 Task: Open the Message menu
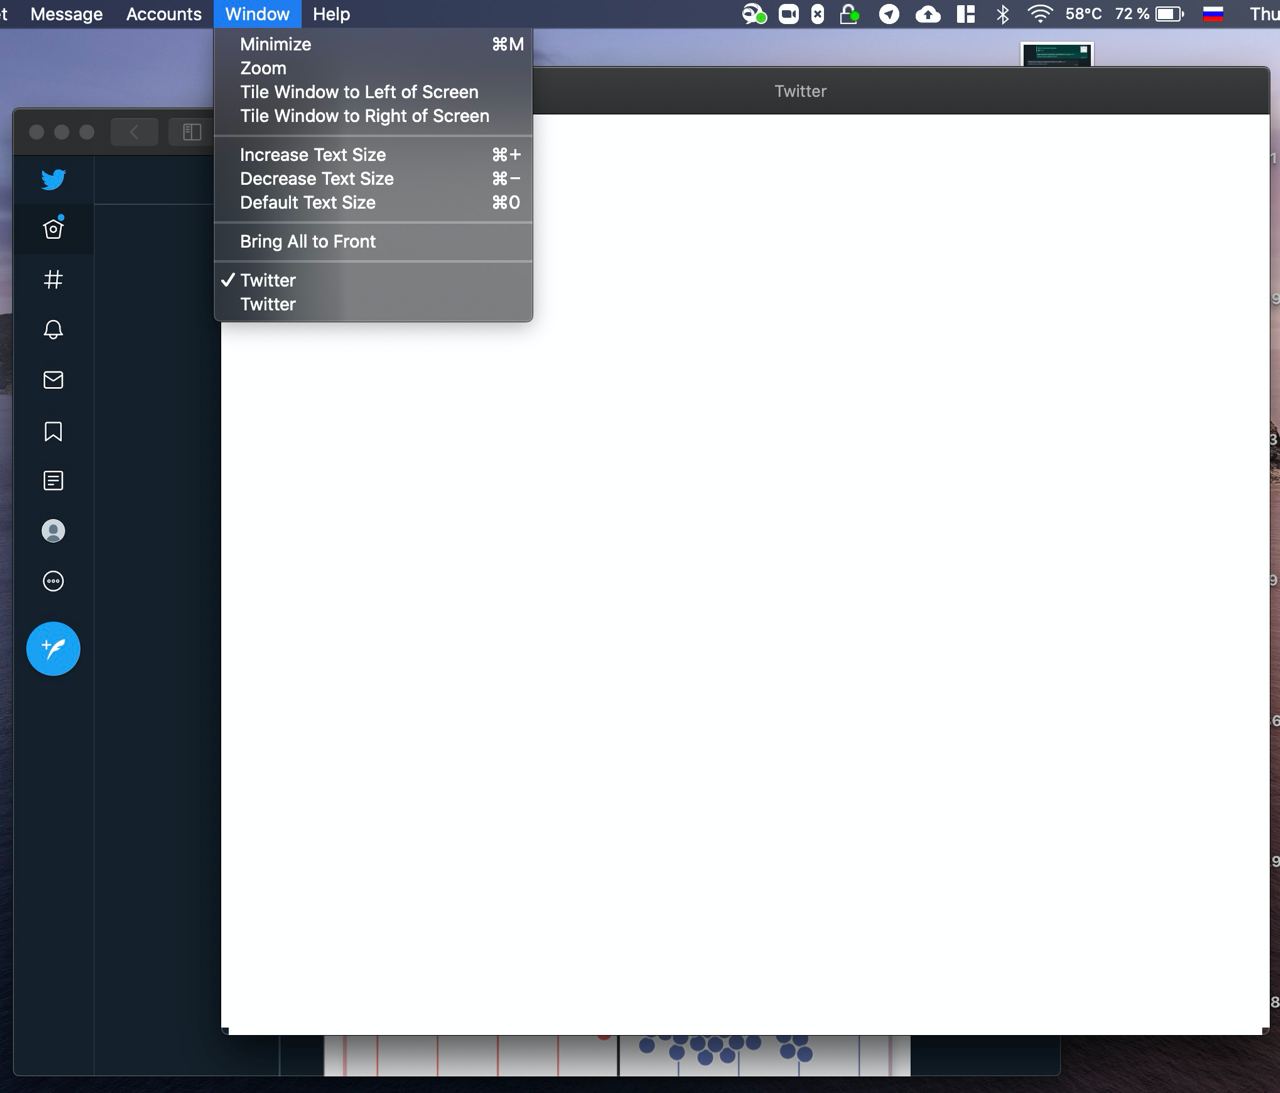[66, 14]
